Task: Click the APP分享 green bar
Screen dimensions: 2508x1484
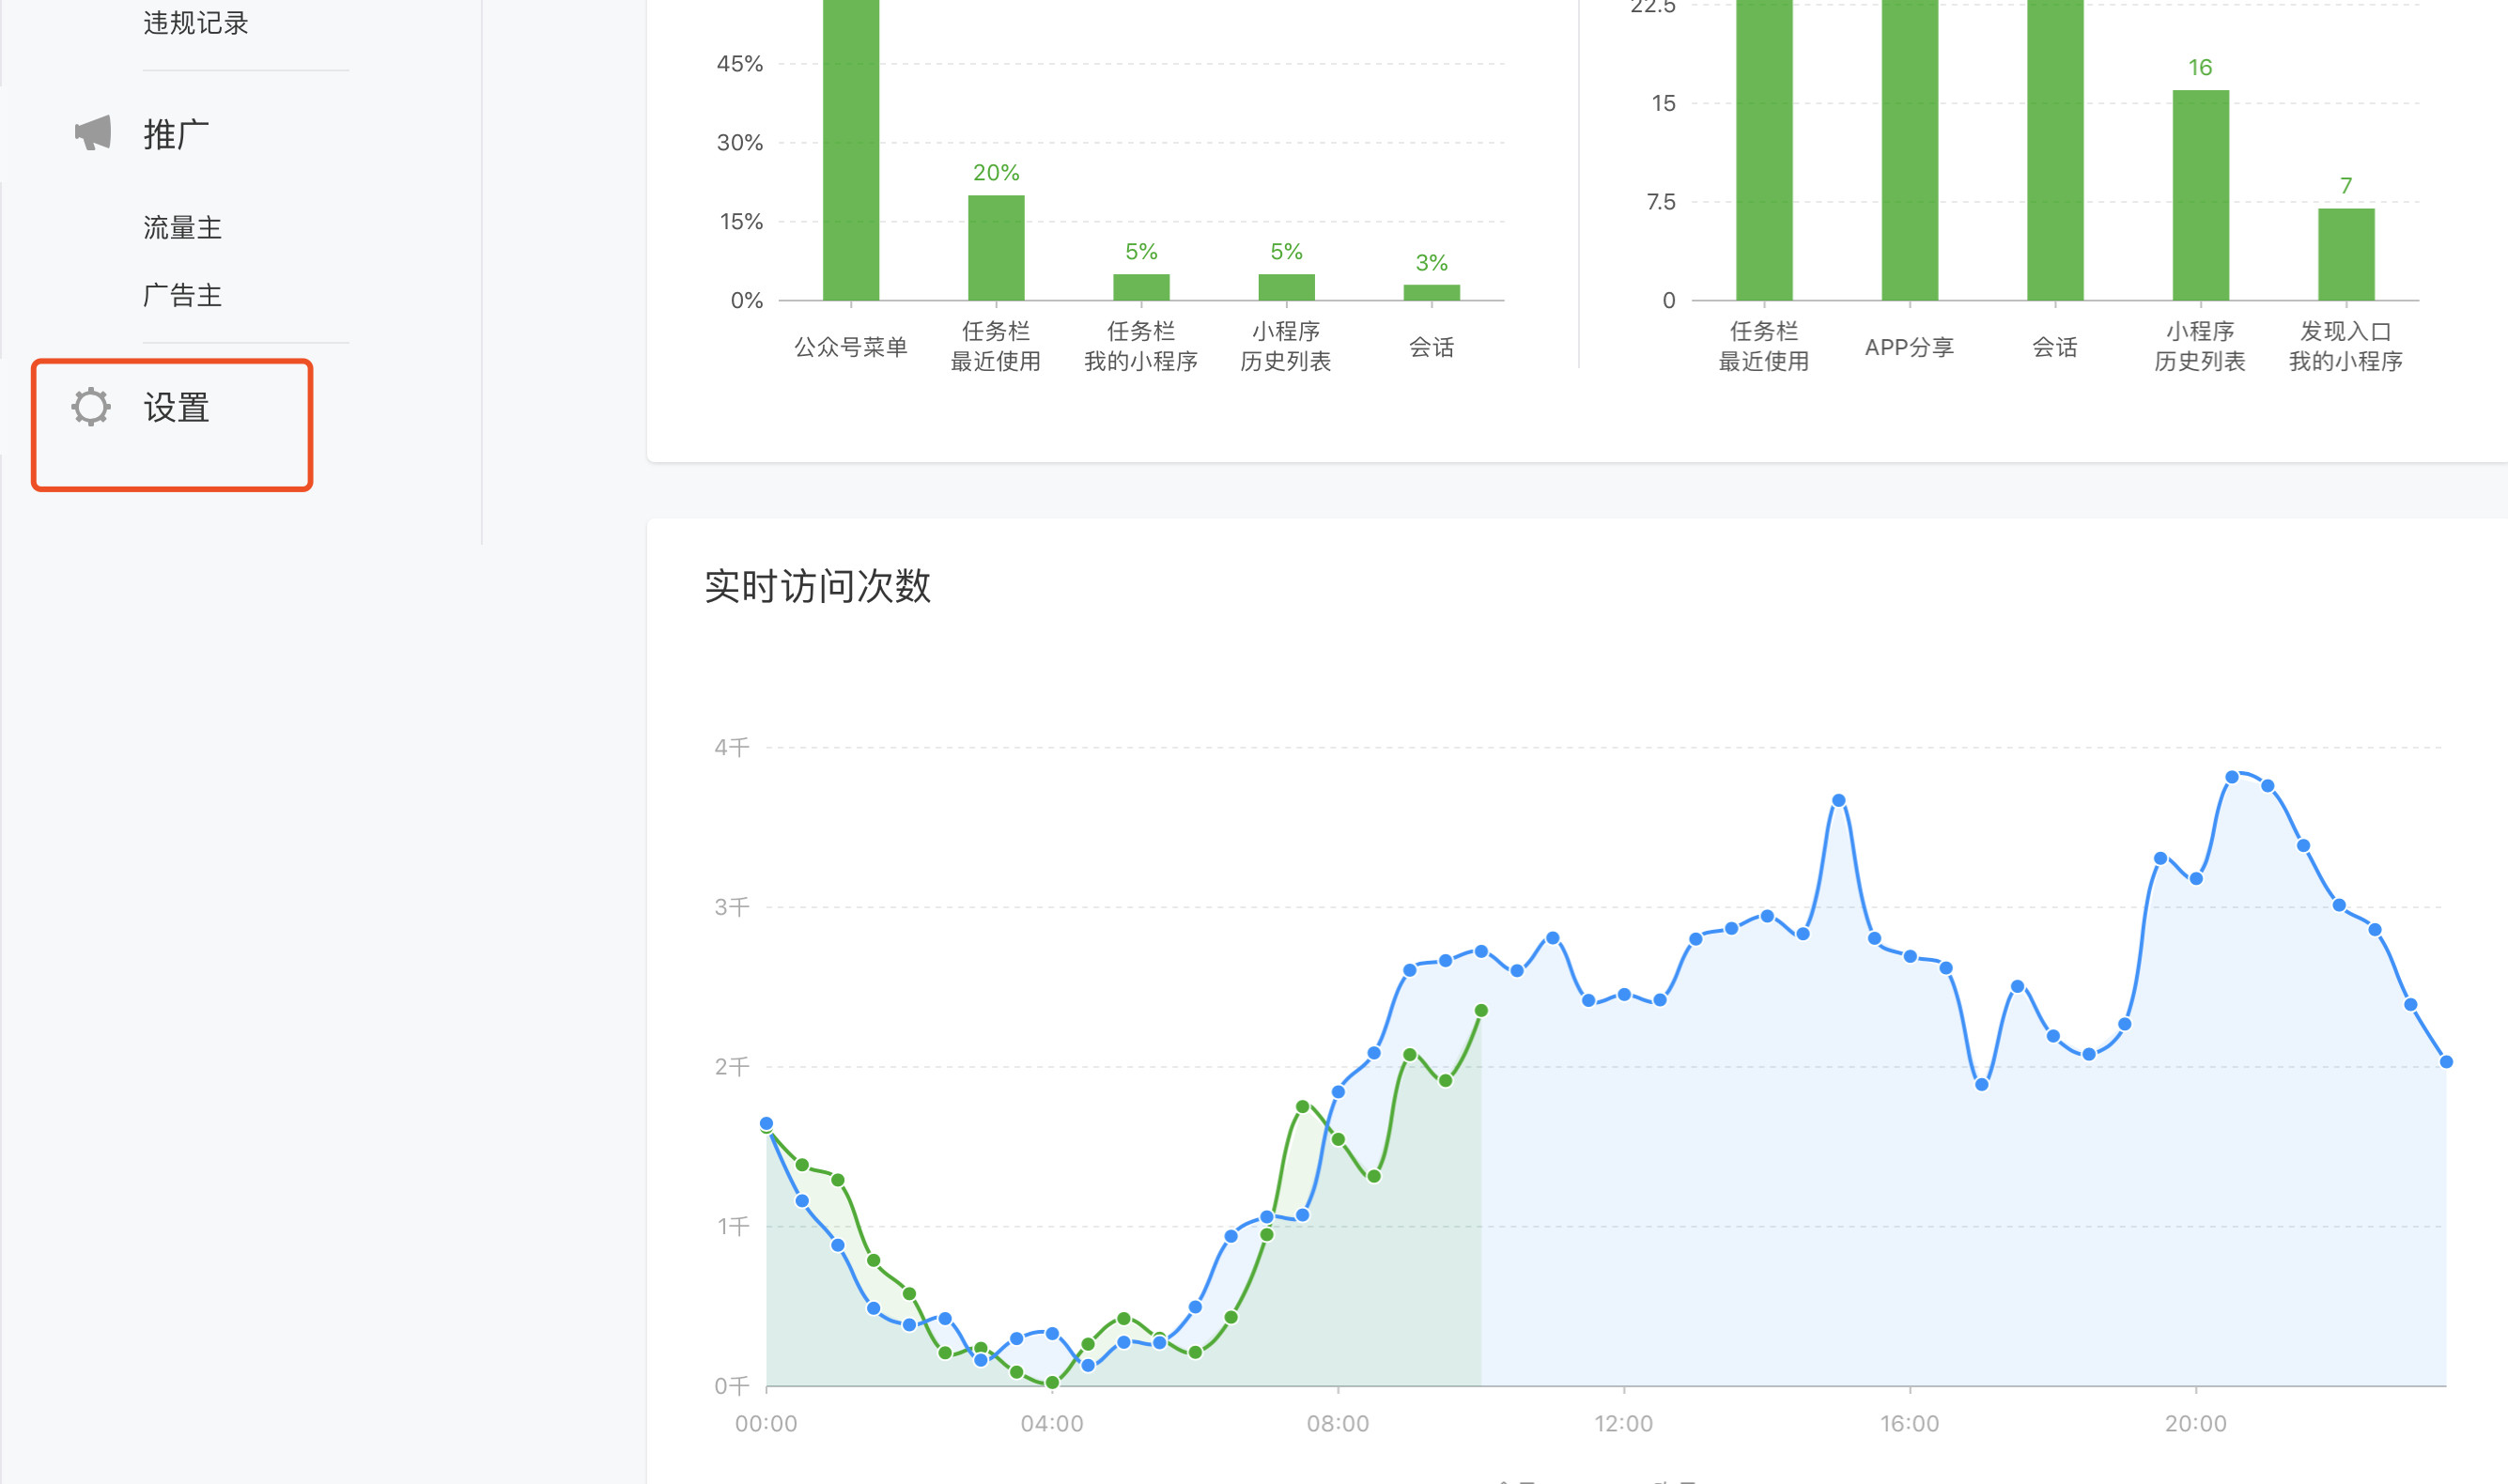Action: coord(1909,150)
